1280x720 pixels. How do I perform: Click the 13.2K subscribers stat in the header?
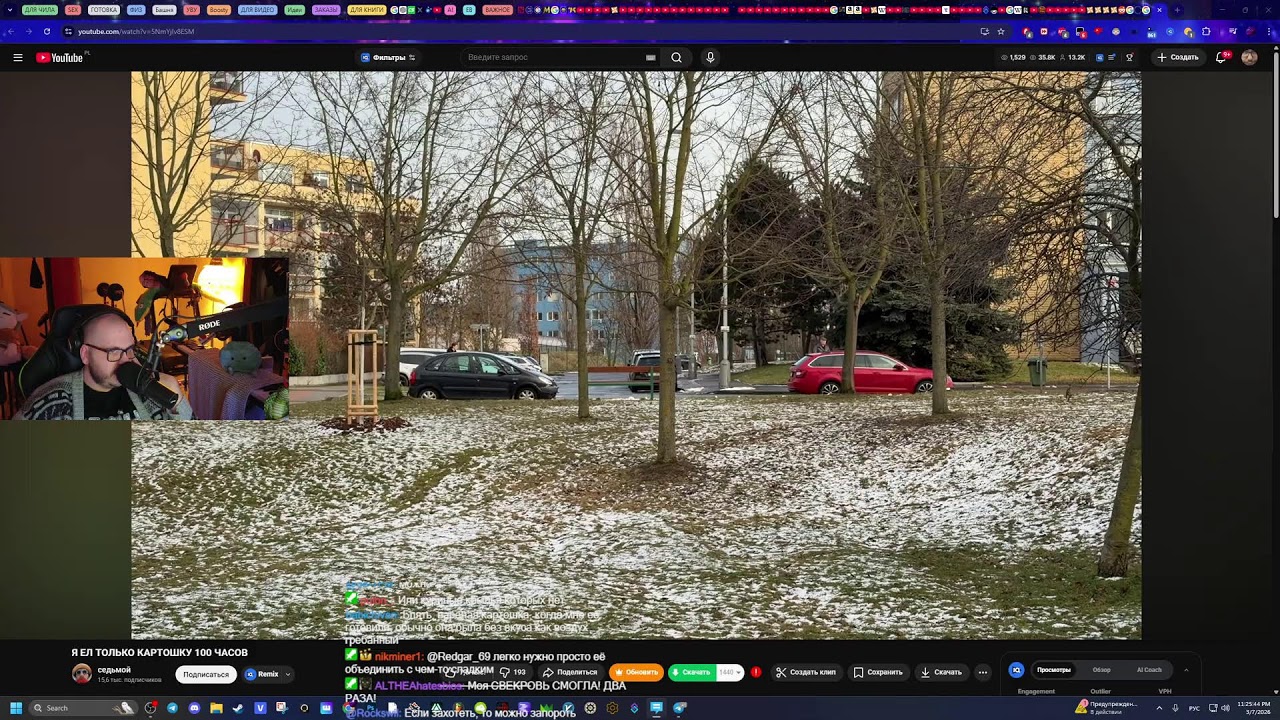1072,57
